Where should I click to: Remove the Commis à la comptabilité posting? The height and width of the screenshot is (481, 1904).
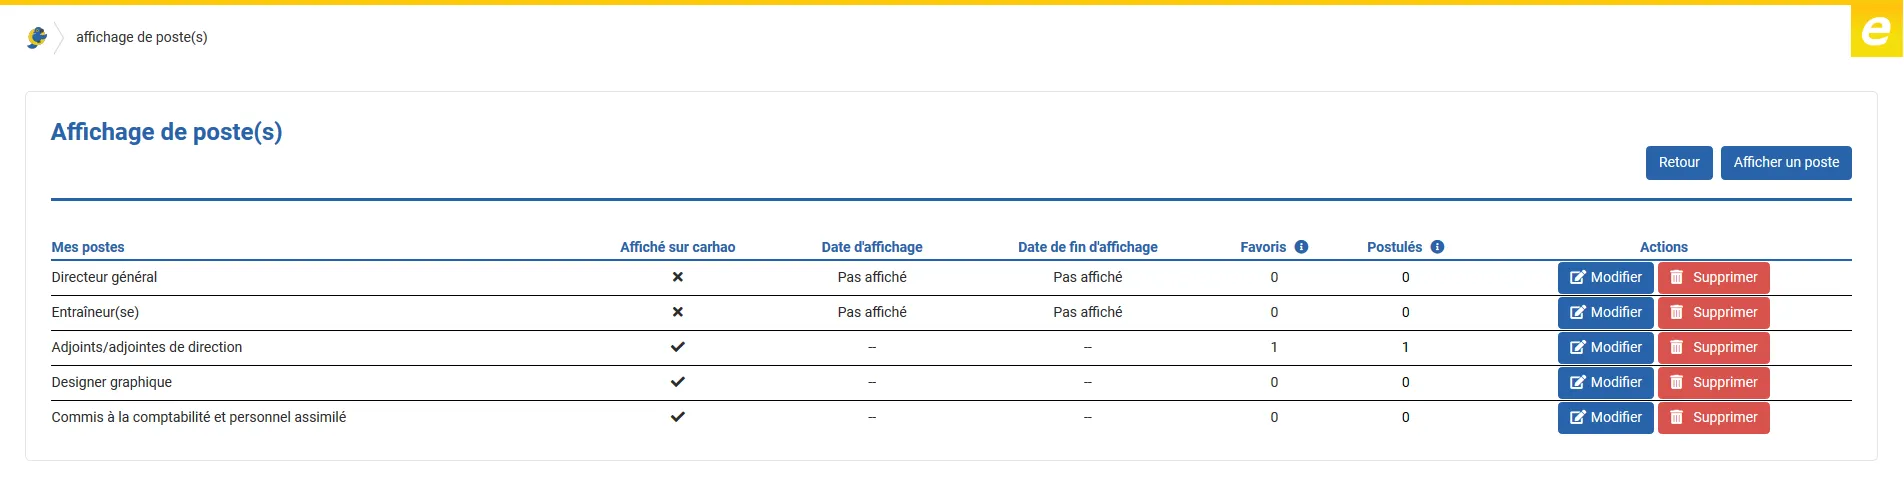coord(1714,418)
